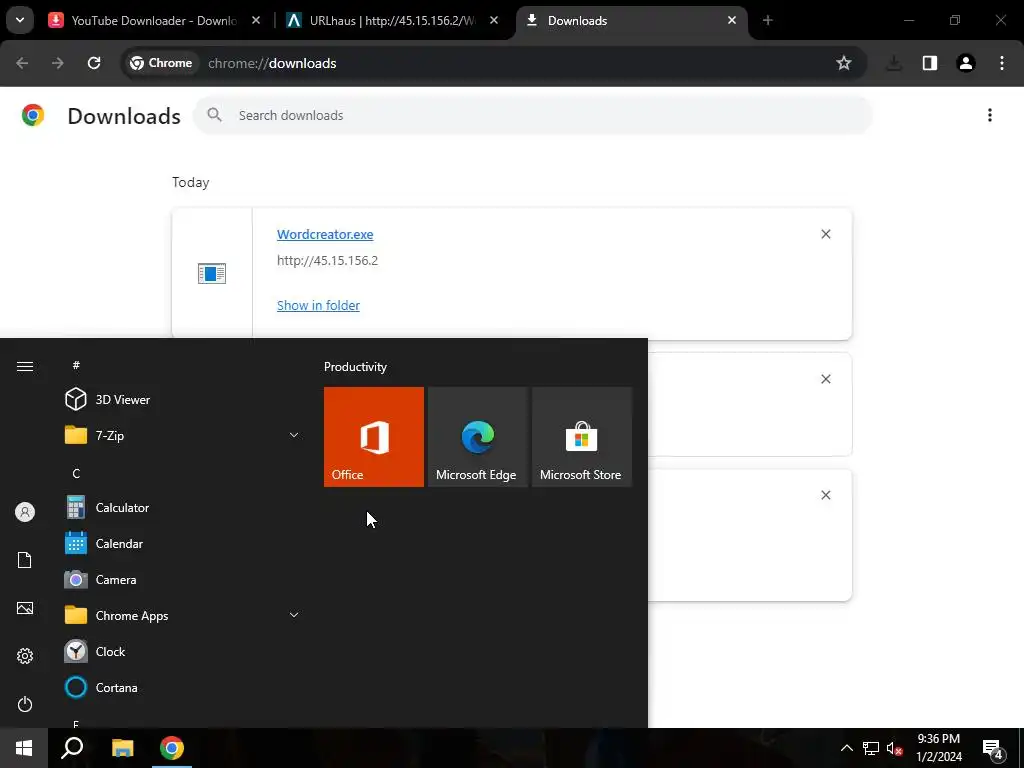The image size is (1024, 768).
Task: Open the Downloads page more-actions menu
Action: (x=990, y=116)
